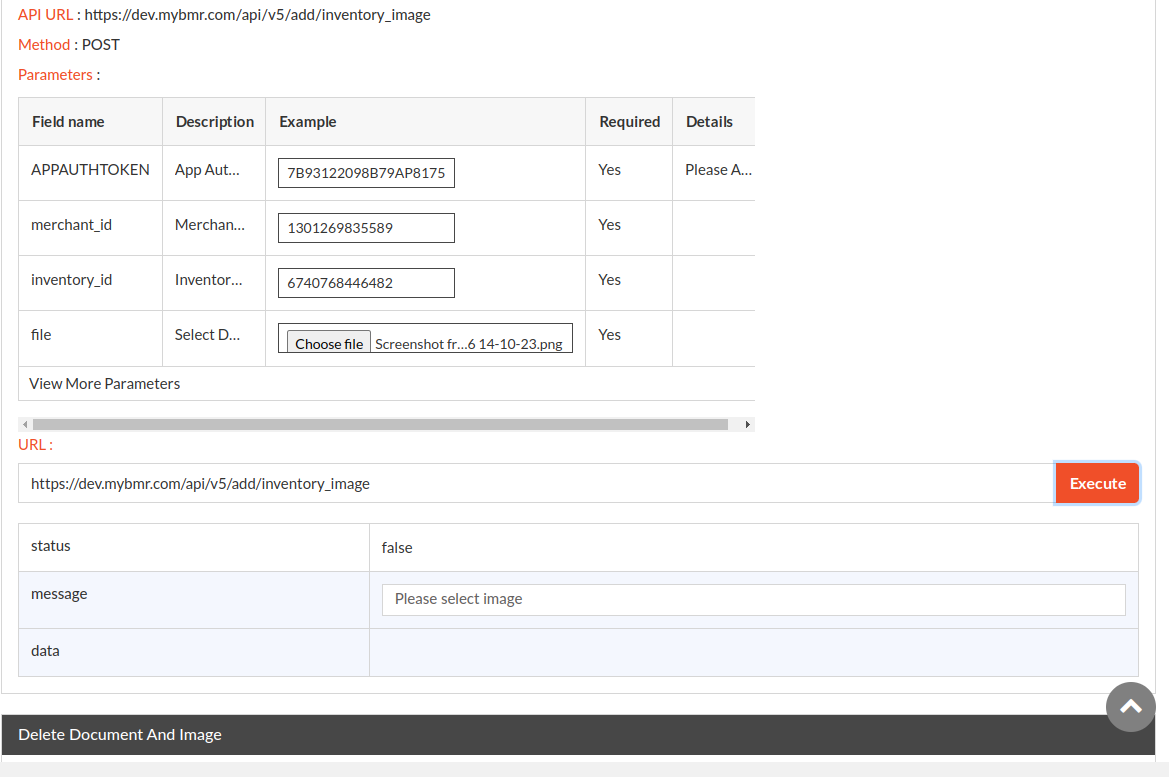Click the 'data' response row label
Screen dimensions: 1169x777
click(45, 651)
